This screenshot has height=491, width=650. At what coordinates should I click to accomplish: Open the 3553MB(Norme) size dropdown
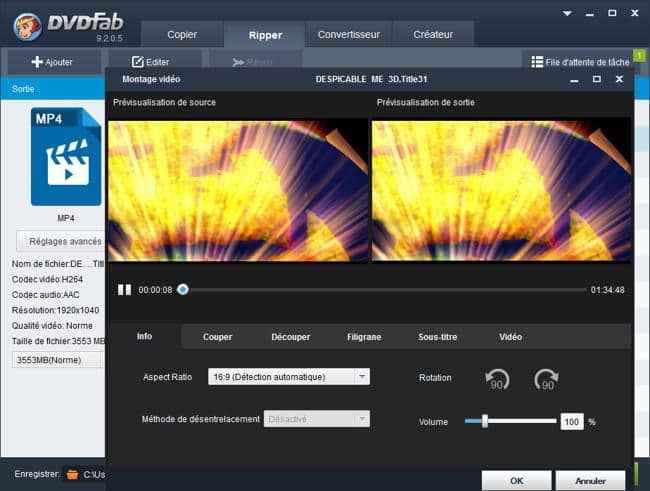(x=58, y=360)
